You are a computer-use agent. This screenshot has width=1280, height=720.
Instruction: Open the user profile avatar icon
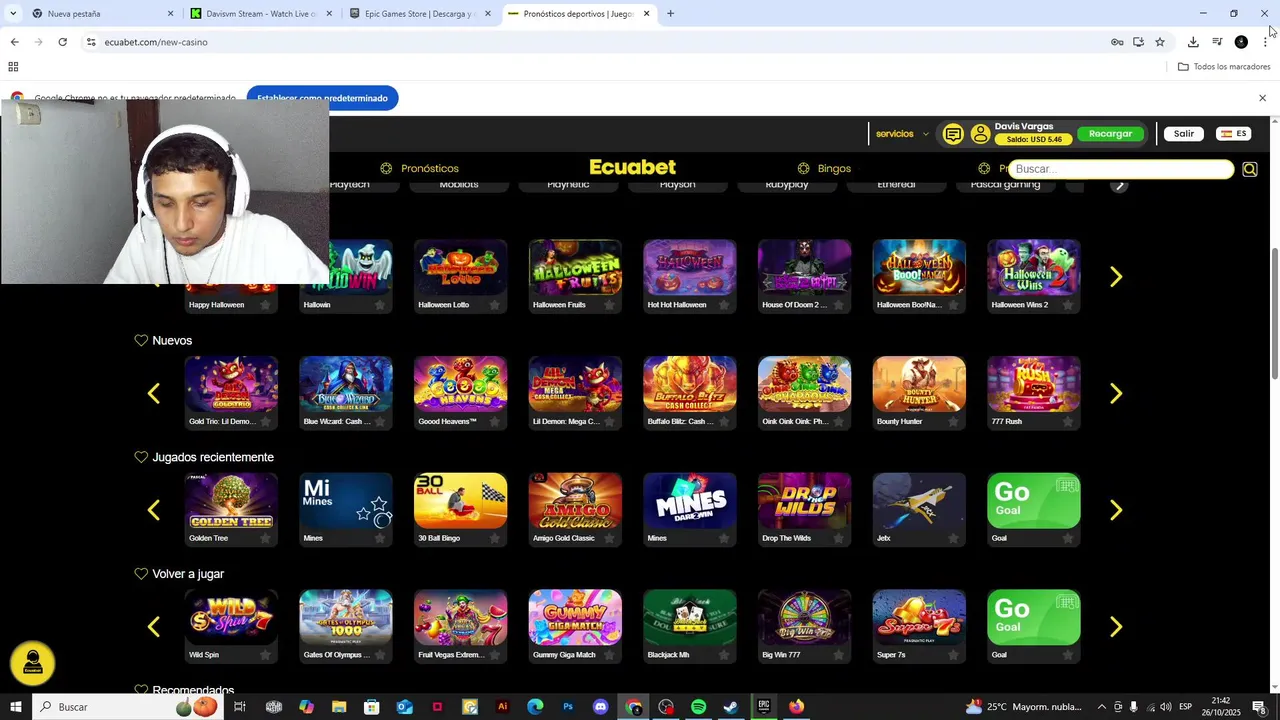(980, 134)
